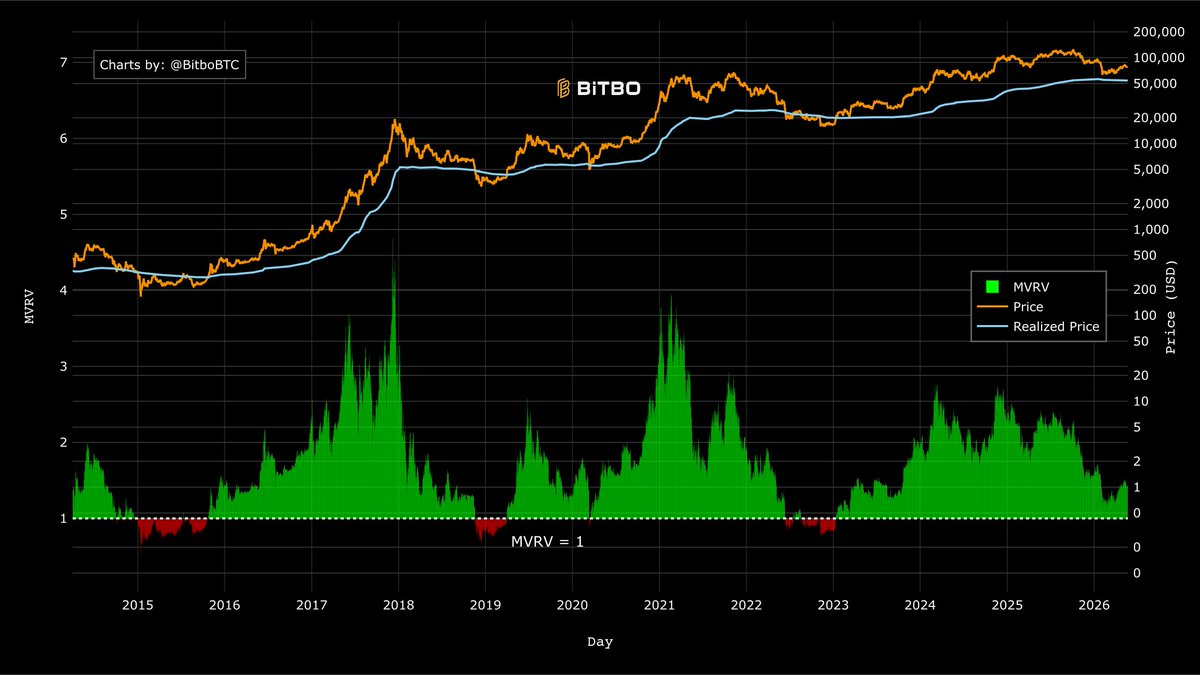
Task: Click the 2016 x-axis label
Action: [x=224, y=605]
